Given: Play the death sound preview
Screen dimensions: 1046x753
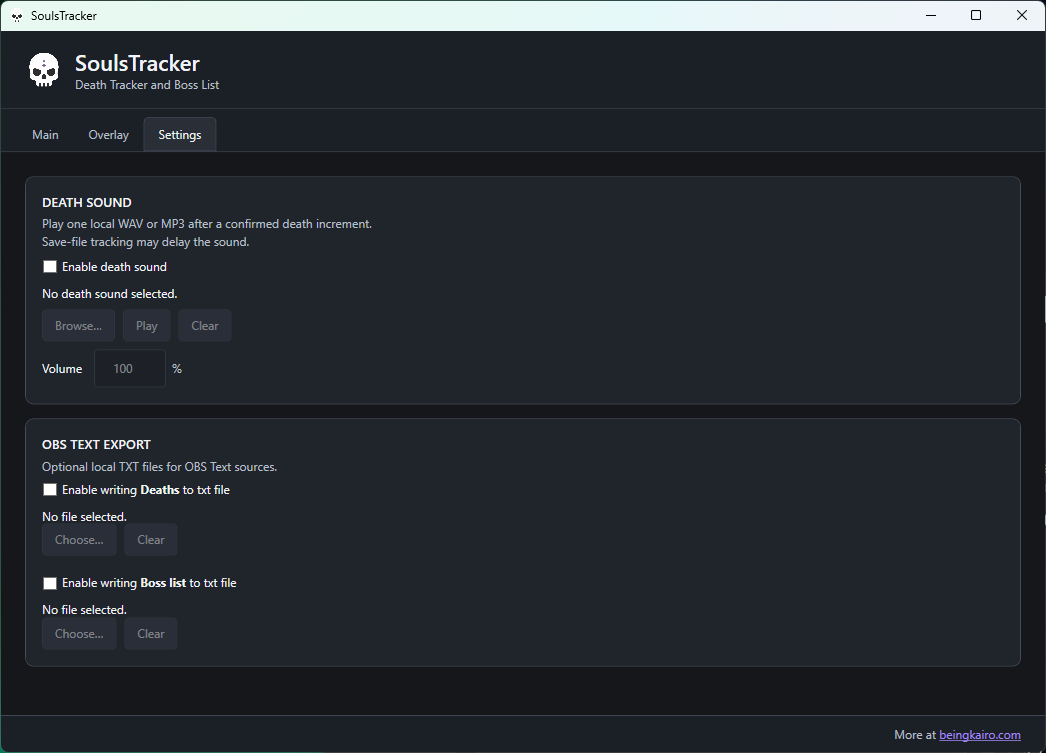Looking at the screenshot, I should point(147,325).
